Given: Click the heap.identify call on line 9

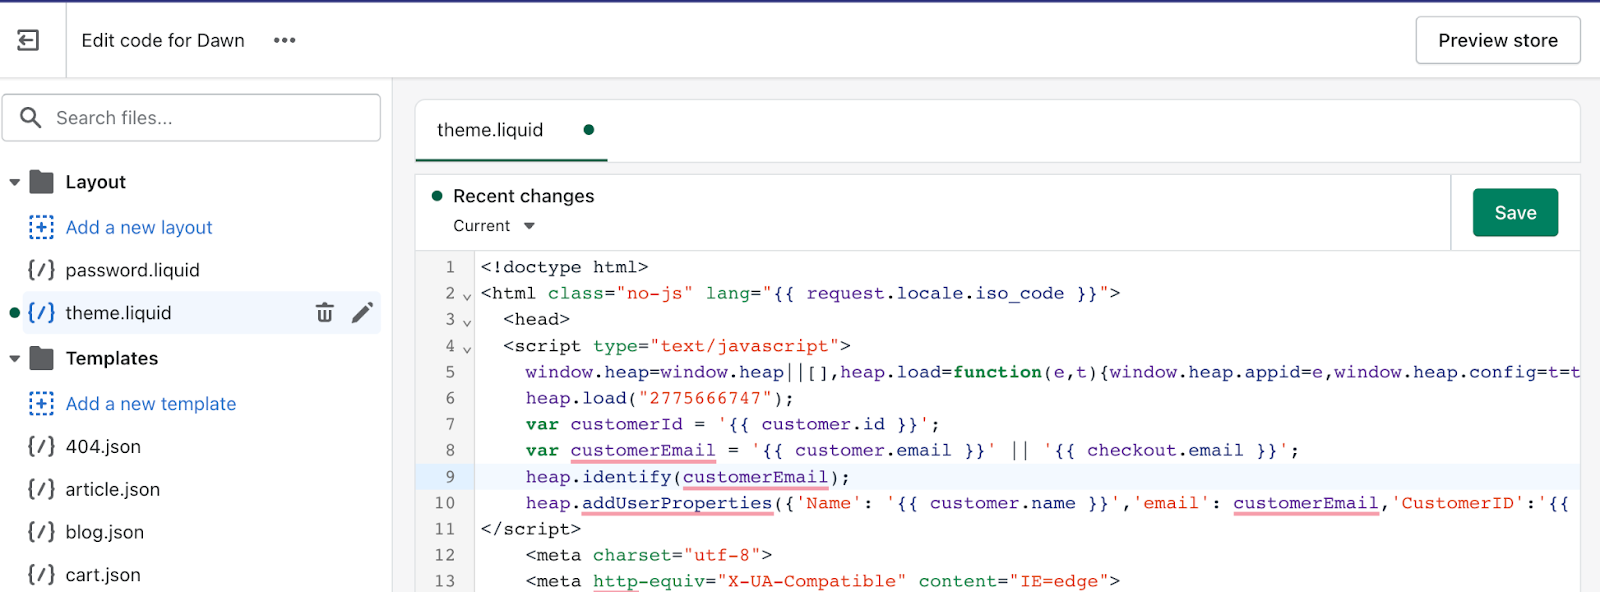Looking at the screenshot, I should coord(687,477).
